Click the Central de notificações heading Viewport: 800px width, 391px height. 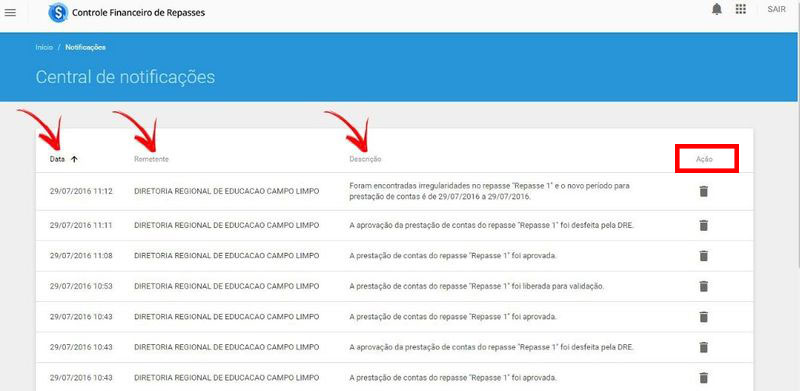tap(125, 77)
